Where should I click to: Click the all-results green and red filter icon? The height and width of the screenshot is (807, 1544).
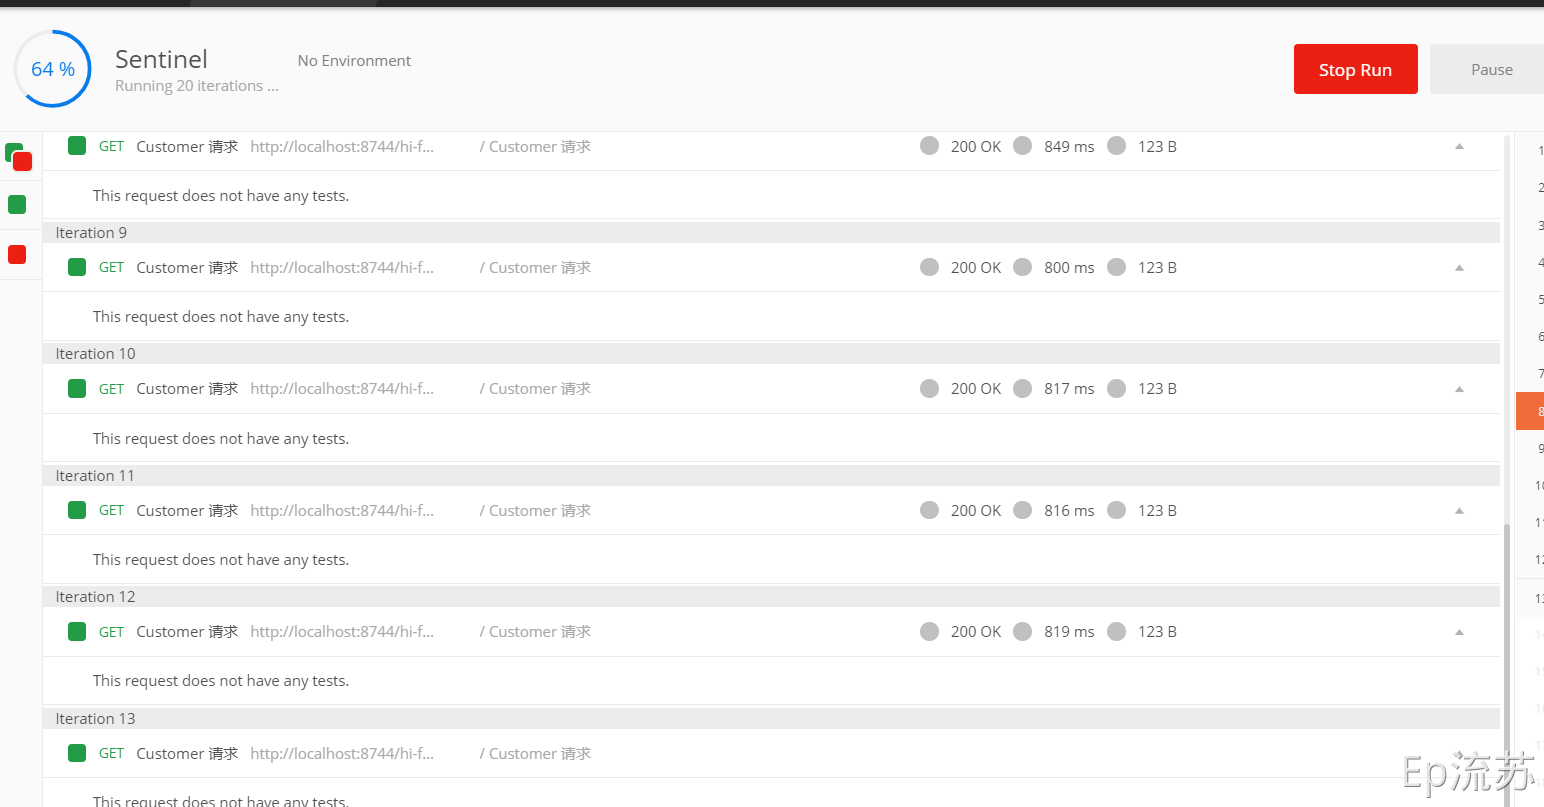18,156
